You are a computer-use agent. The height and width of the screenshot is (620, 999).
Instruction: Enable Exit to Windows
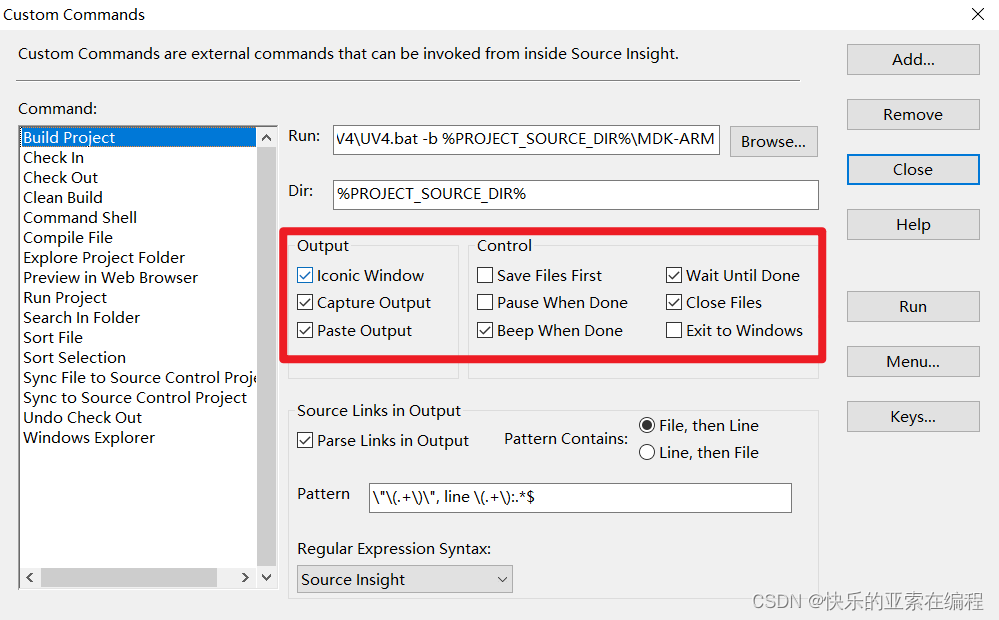click(x=674, y=329)
